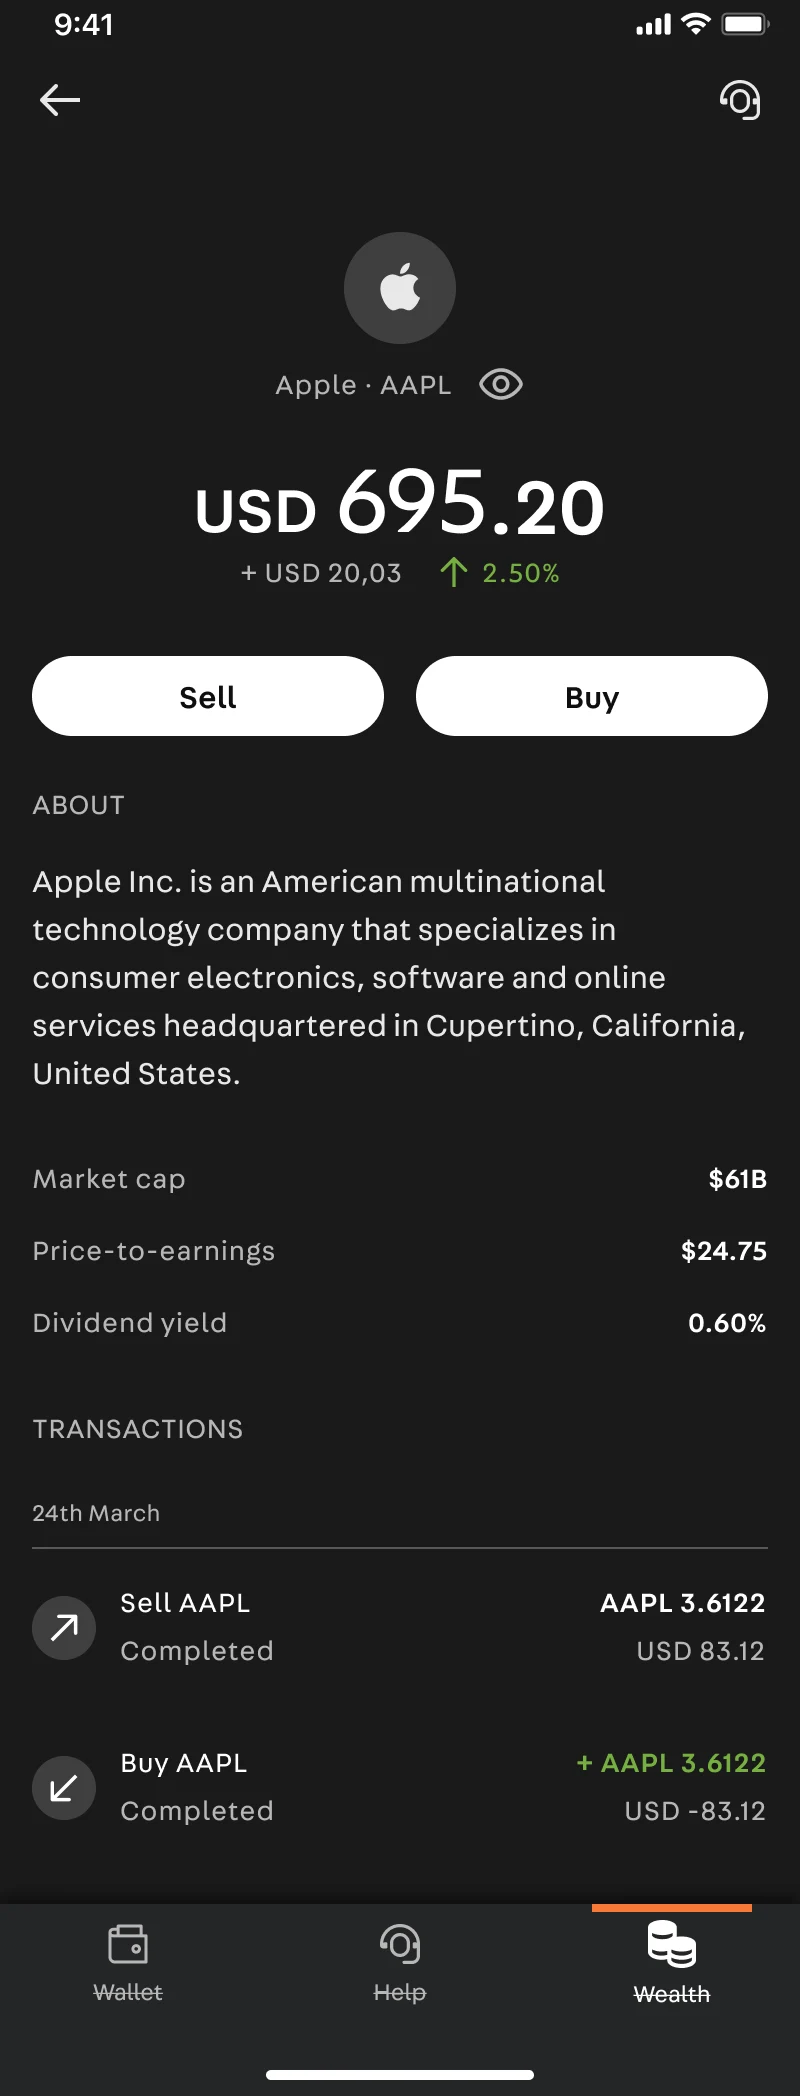Open the Sell AAPL completed transaction

tap(400, 1627)
